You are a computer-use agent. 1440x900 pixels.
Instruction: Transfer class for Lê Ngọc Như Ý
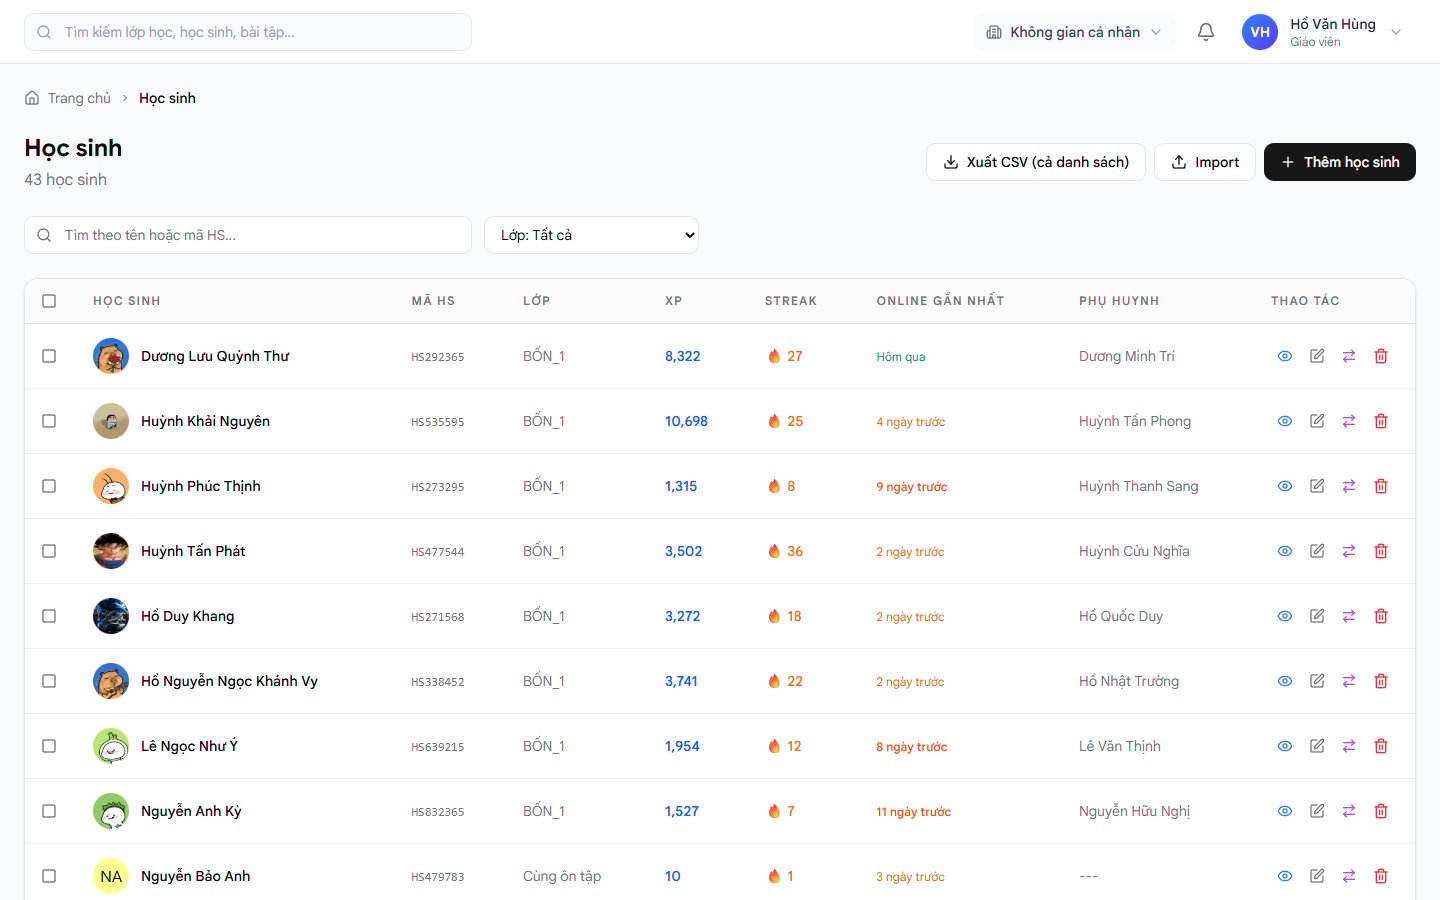click(1349, 746)
